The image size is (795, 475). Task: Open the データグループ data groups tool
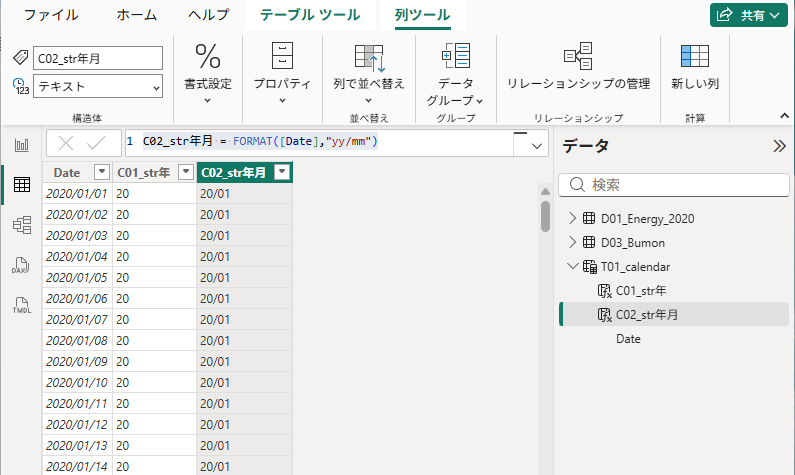[455, 74]
